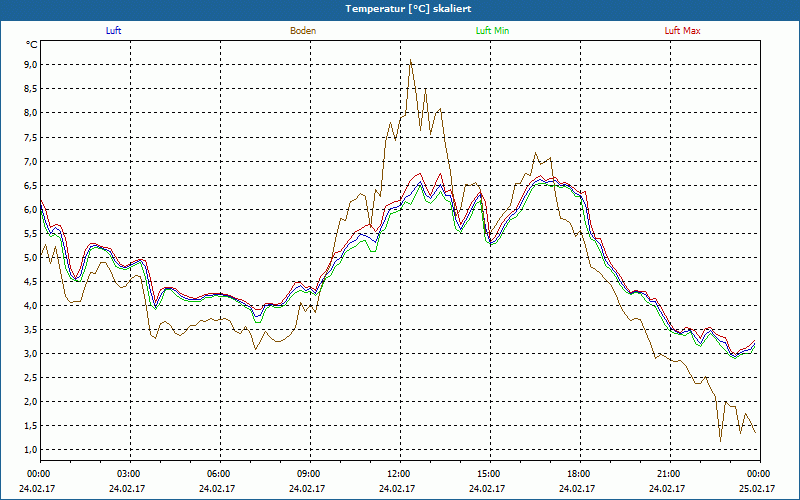Click the '7,5' y-axis value
Image resolution: width=800 pixels, height=500 pixels.
(x=31, y=137)
